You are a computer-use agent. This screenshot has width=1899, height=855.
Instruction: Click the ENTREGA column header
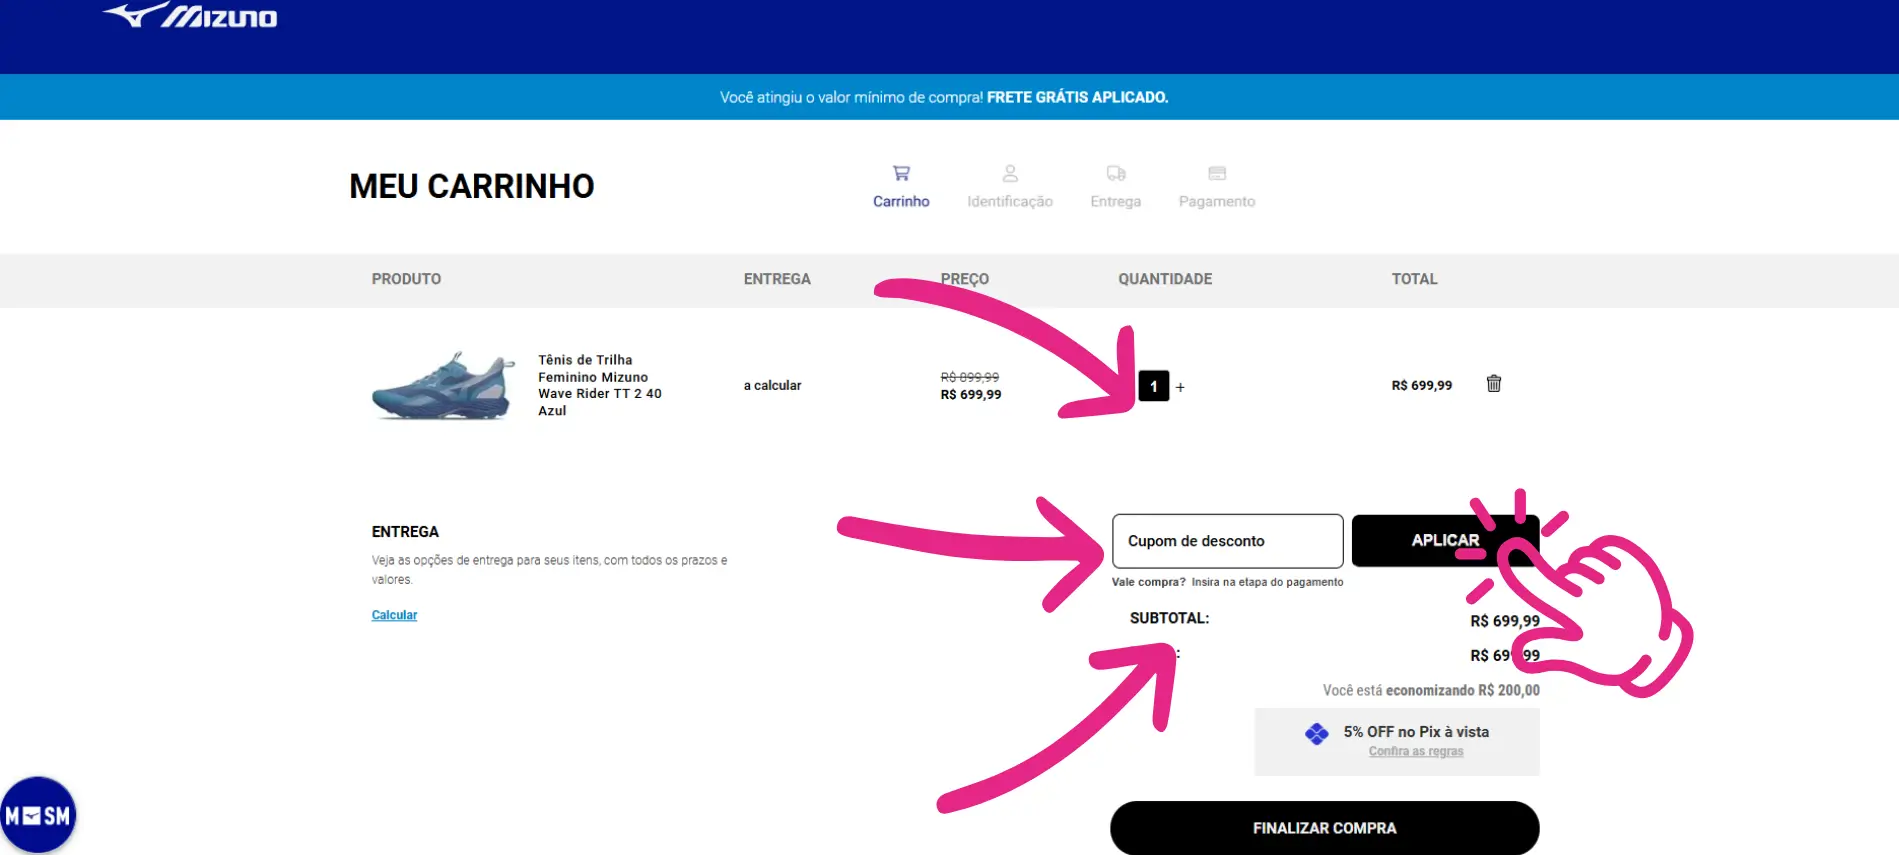point(777,279)
